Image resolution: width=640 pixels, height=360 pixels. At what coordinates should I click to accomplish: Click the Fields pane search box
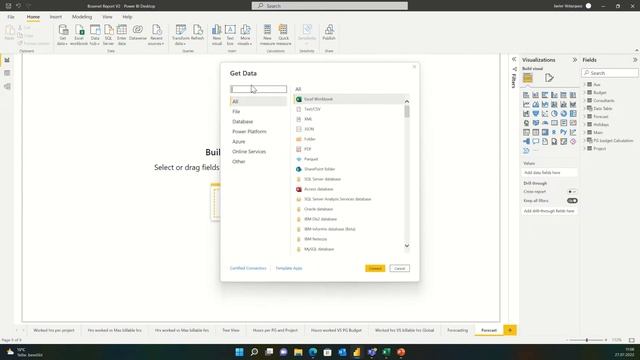(x=610, y=73)
